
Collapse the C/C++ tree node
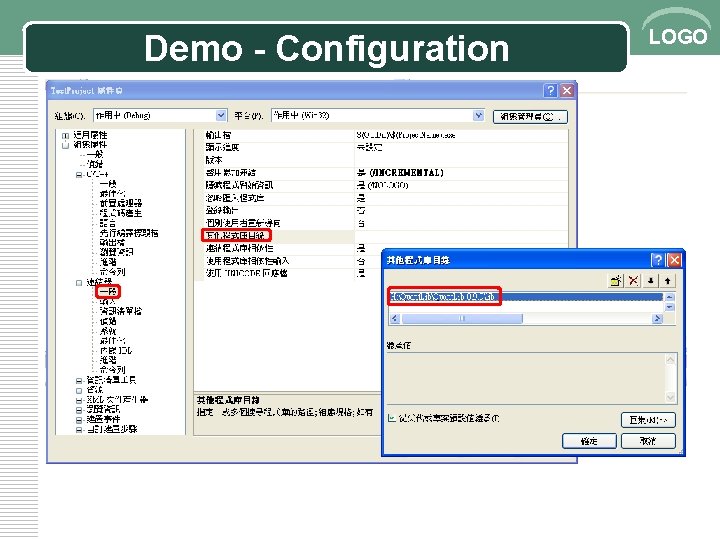click(x=79, y=174)
